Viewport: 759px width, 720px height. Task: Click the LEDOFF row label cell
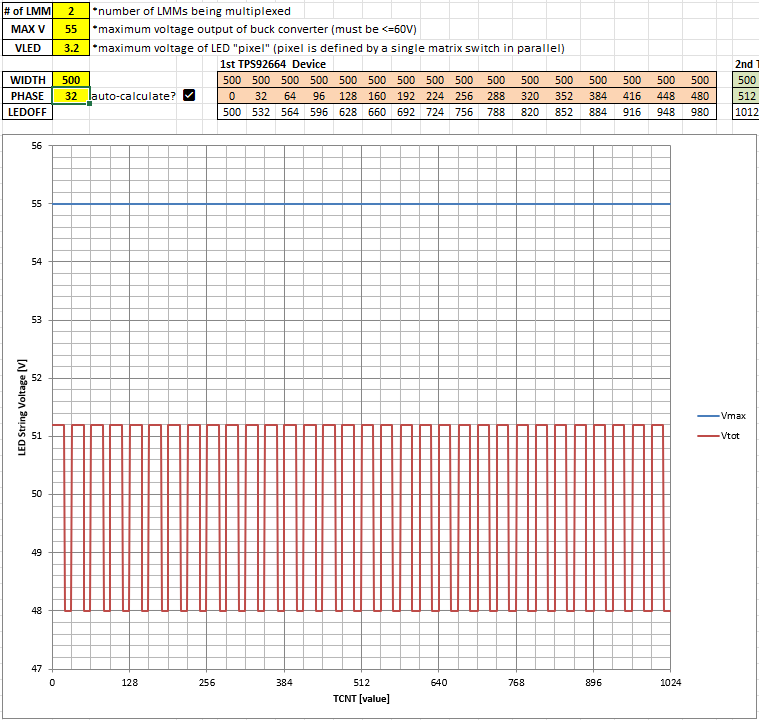[26, 112]
